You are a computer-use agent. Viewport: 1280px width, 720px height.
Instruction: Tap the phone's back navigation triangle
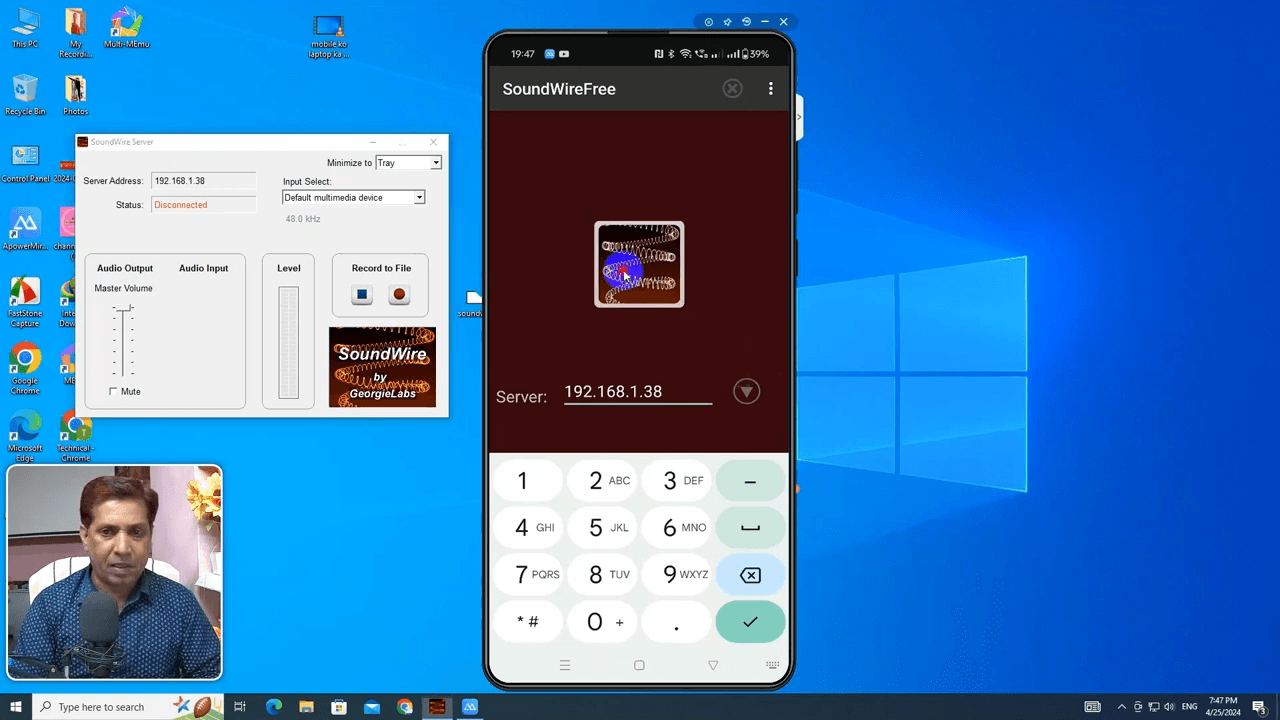click(713, 665)
